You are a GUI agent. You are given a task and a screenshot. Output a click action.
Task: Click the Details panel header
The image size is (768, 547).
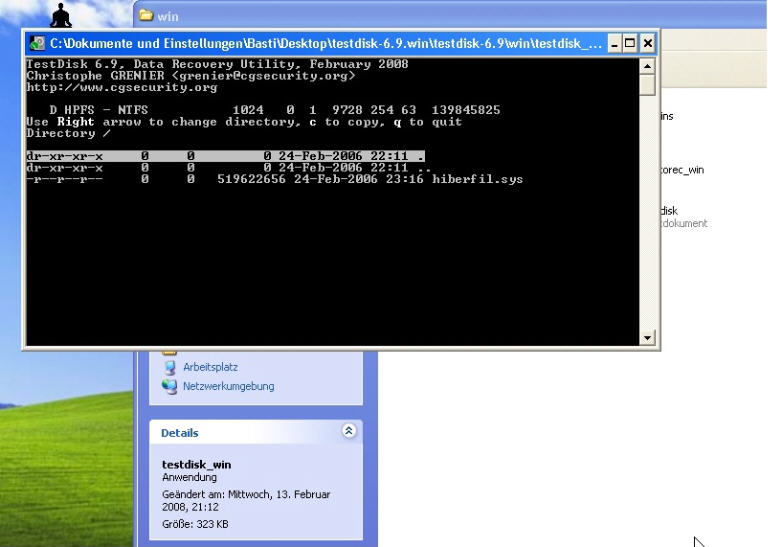pos(256,432)
